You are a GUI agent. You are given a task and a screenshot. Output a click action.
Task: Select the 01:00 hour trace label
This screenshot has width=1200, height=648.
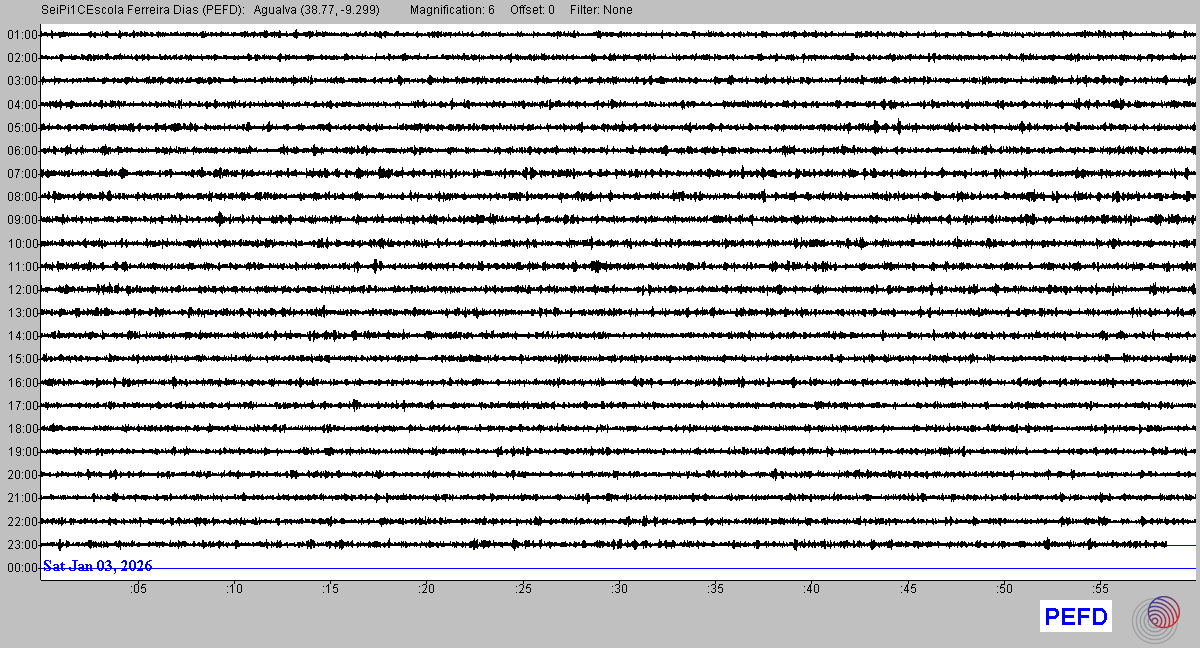[x=21, y=35]
